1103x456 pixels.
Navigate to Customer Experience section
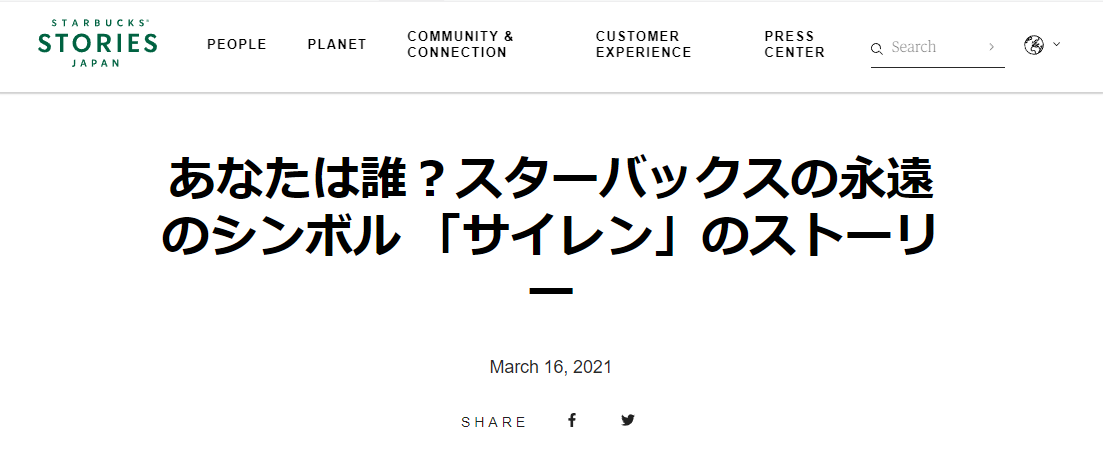tap(643, 44)
